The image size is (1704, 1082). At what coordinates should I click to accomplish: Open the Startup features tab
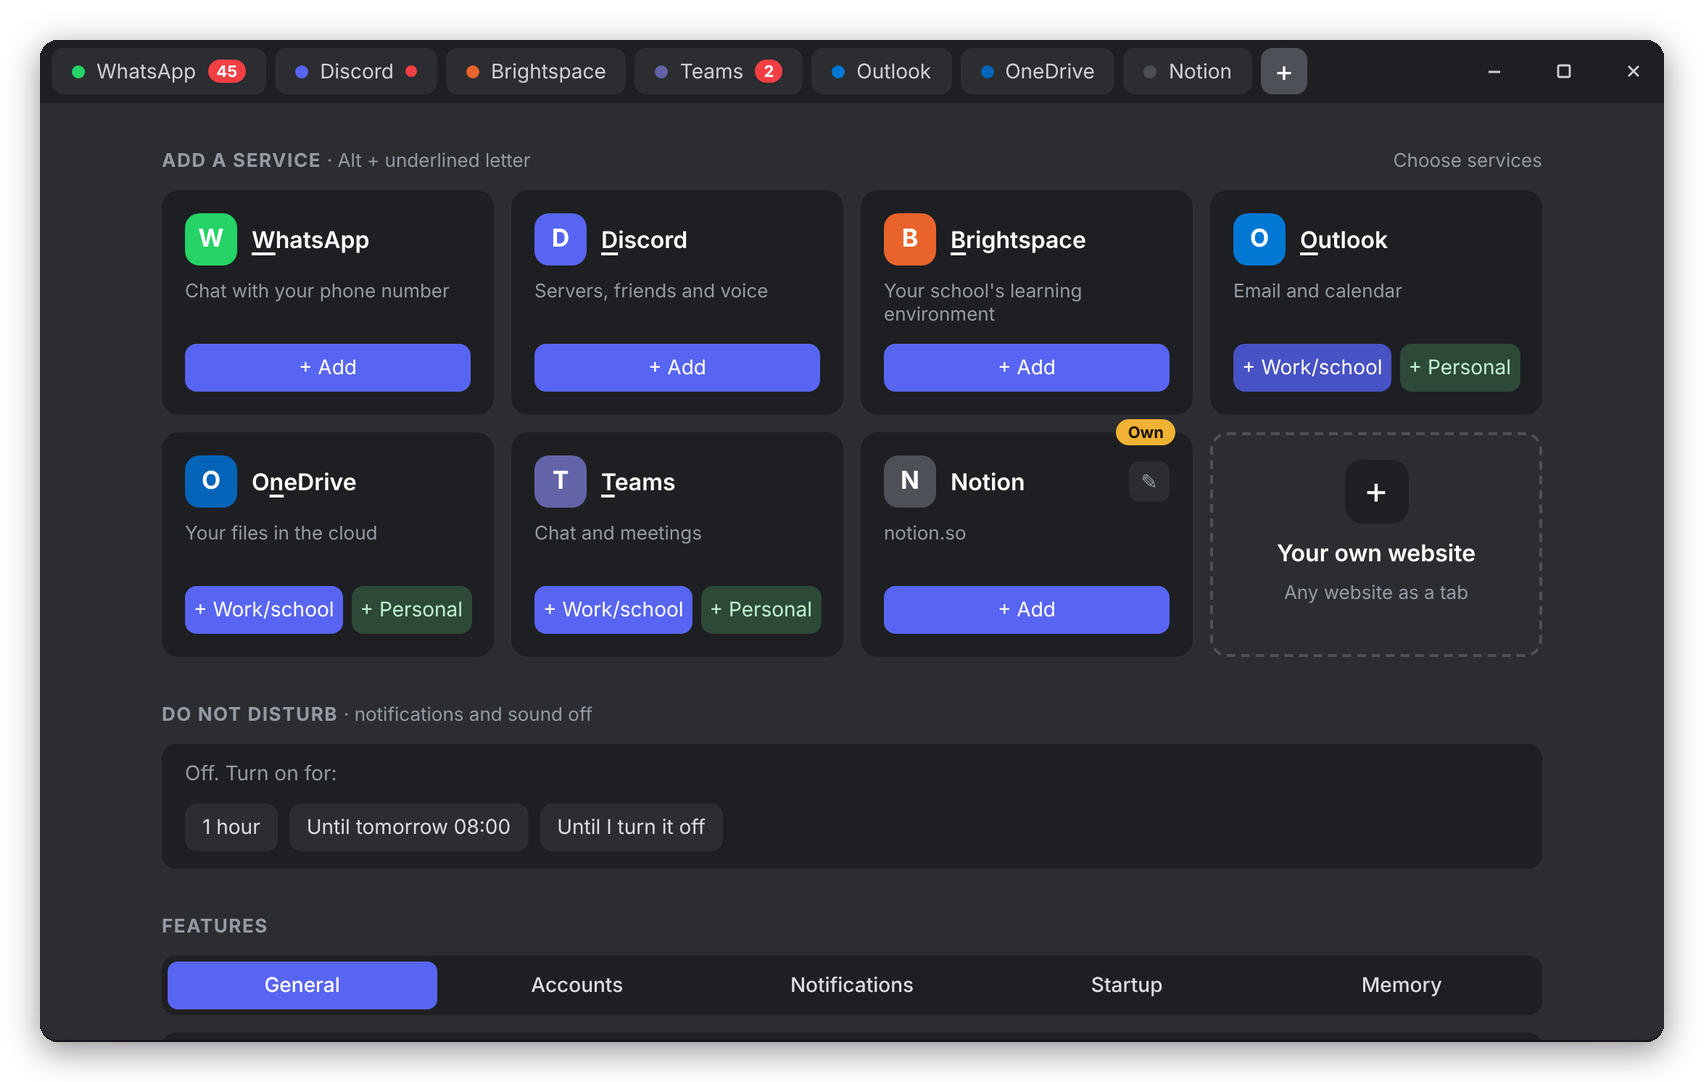(x=1126, y=985)
